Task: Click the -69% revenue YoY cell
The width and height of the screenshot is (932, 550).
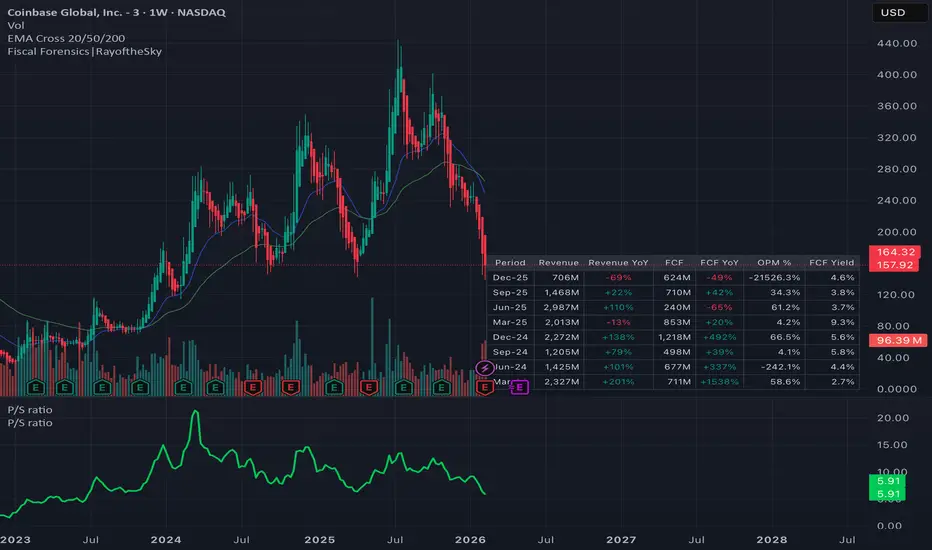Action: tap(618, 278)
